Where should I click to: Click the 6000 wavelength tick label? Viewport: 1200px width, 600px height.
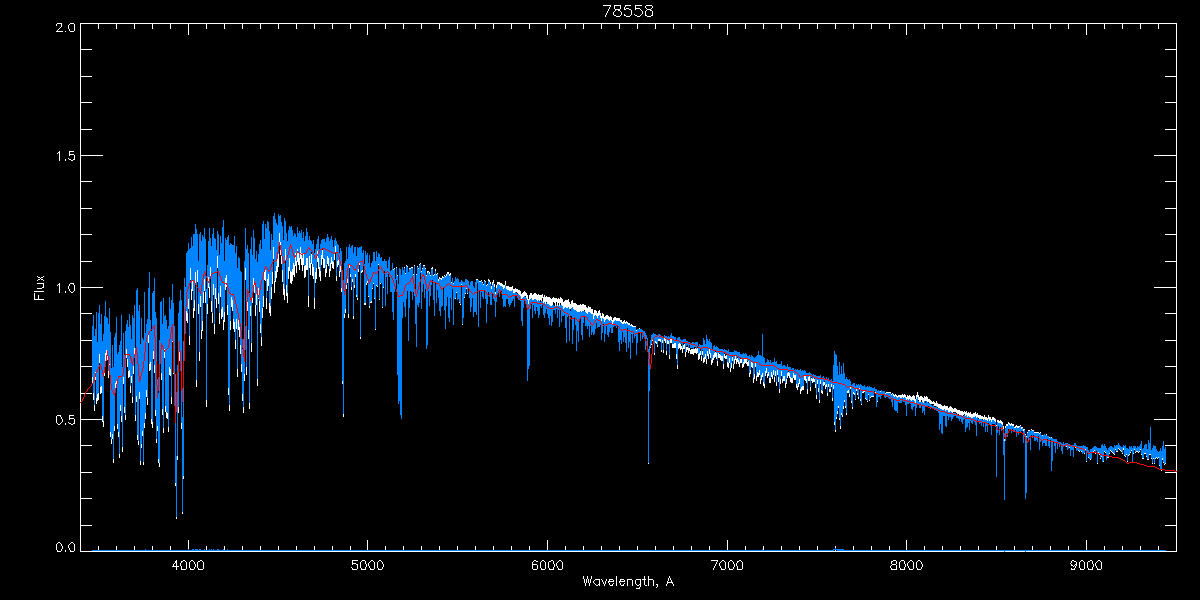click(x=547, y=565)
